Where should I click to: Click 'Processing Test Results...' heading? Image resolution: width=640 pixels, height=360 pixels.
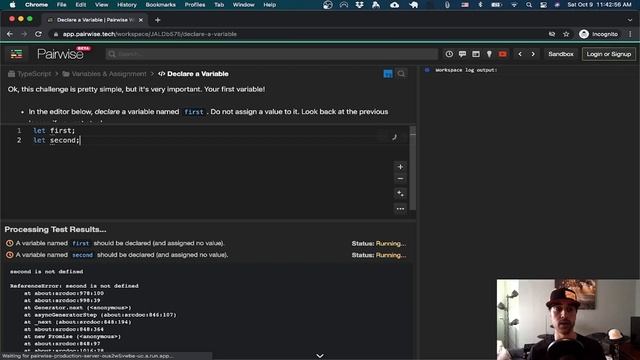tap(55, 229)
